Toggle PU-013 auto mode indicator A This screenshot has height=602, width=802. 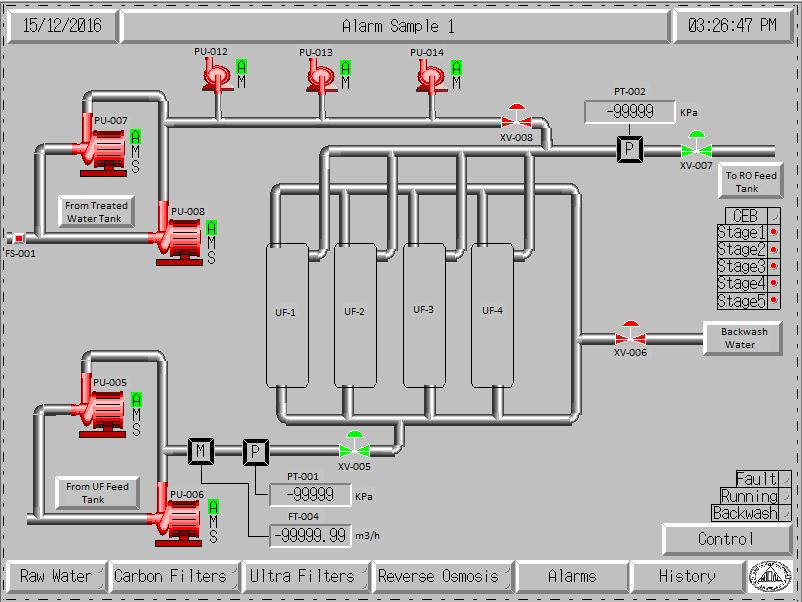pos(346,68)
